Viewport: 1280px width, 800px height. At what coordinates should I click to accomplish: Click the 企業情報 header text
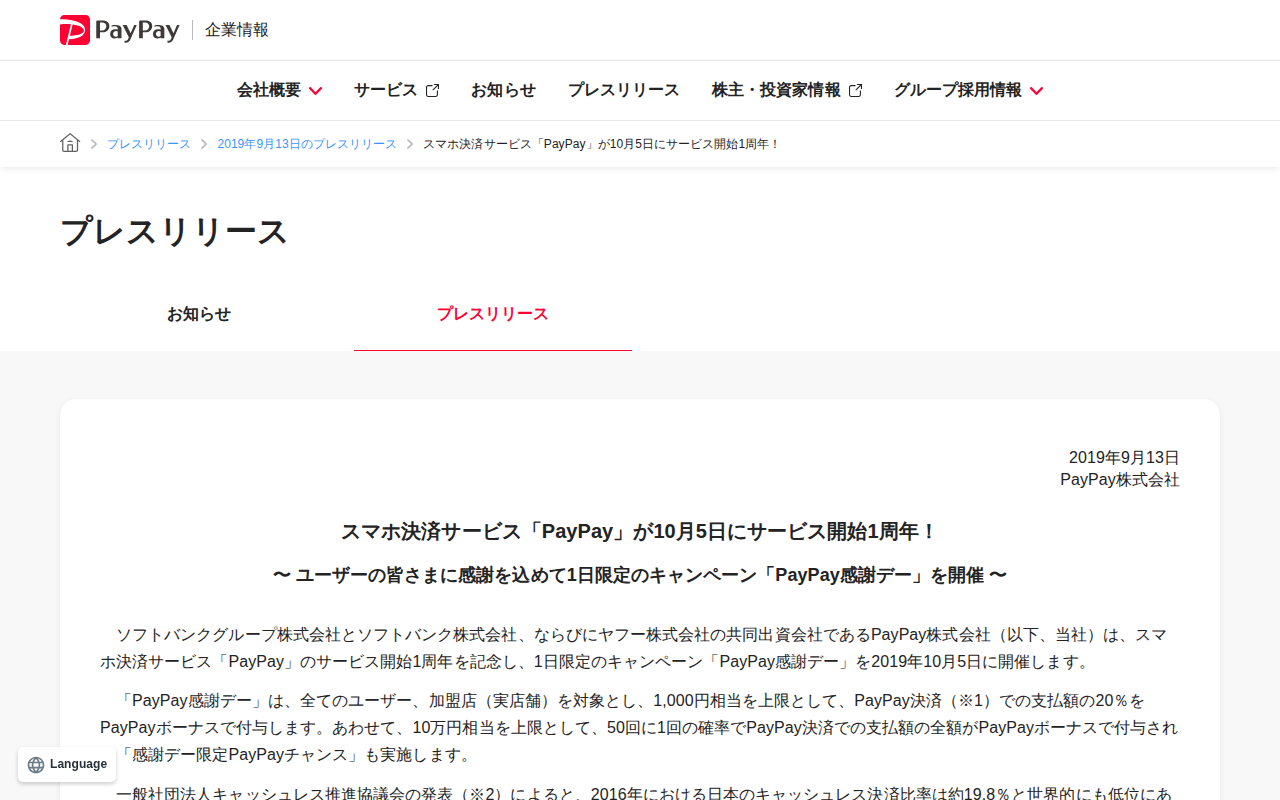click(x=237, y=30)
